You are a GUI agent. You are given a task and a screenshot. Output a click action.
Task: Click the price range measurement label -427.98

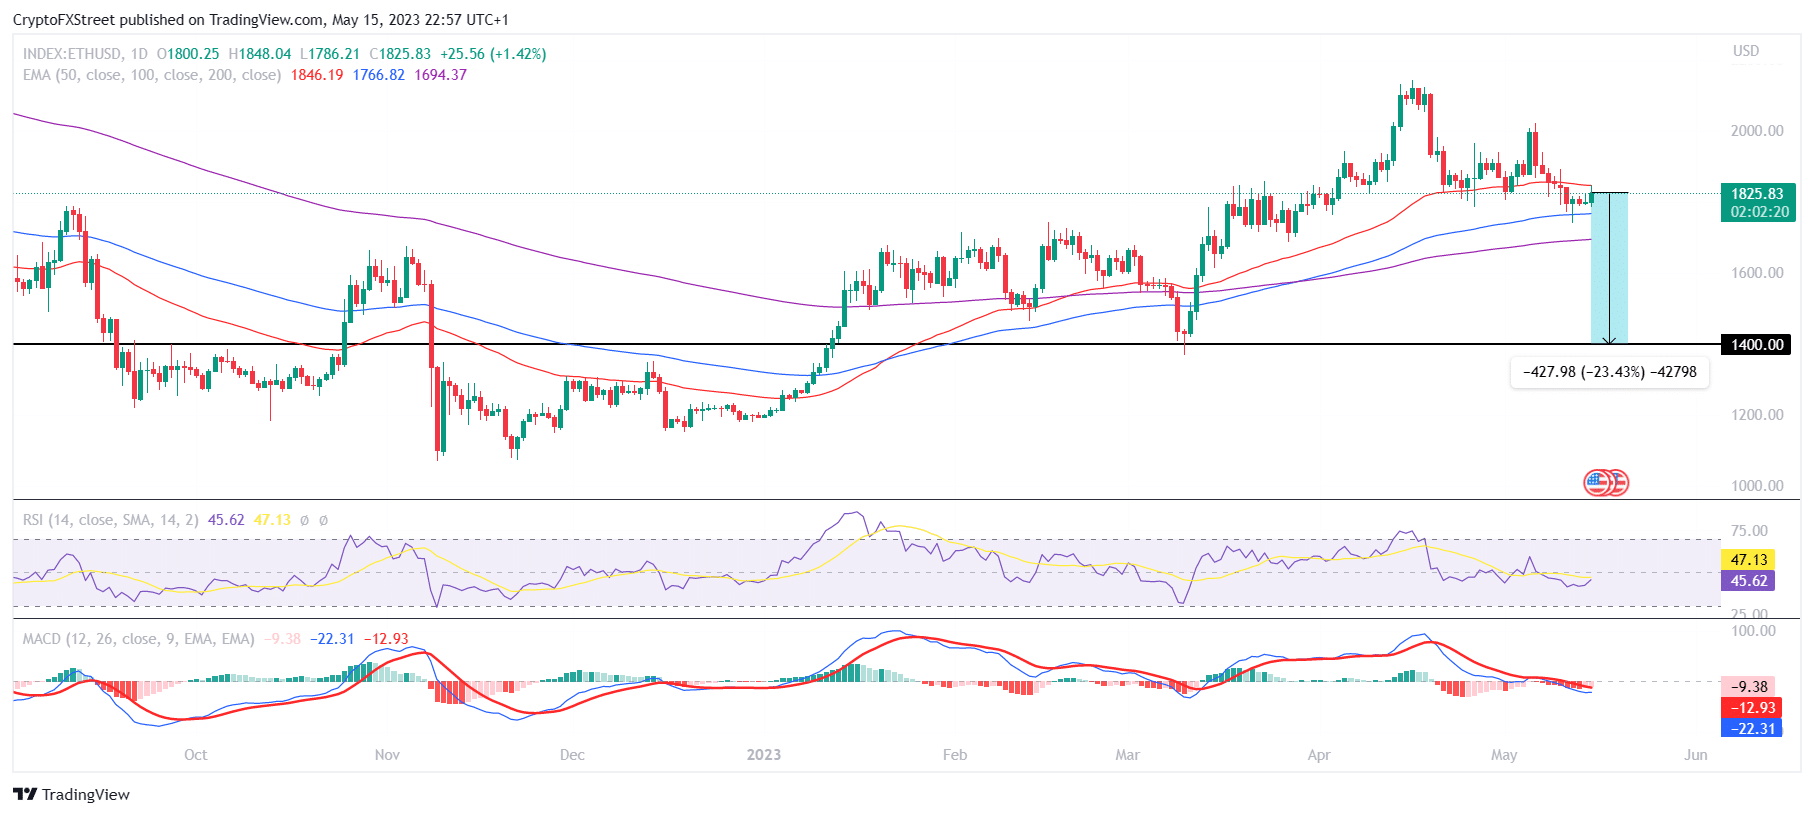[1609, 372]
